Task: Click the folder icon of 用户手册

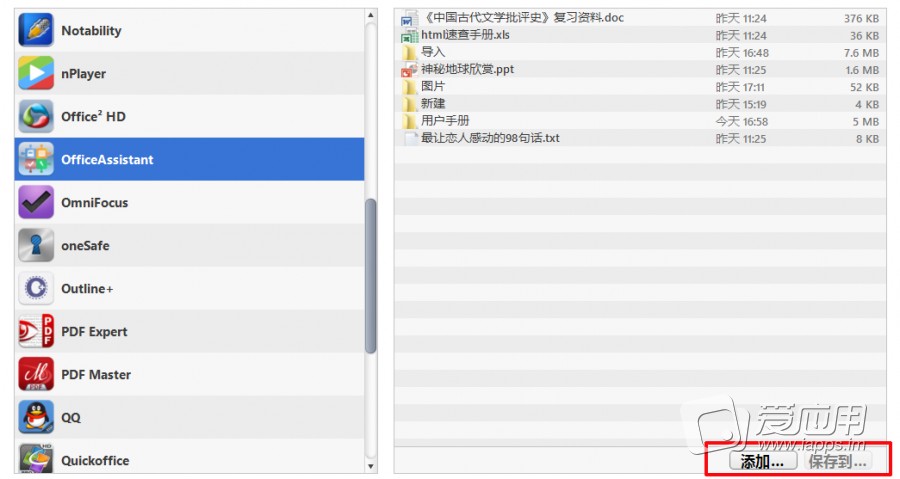Action: pyautogui.click(x=409, y=122)
